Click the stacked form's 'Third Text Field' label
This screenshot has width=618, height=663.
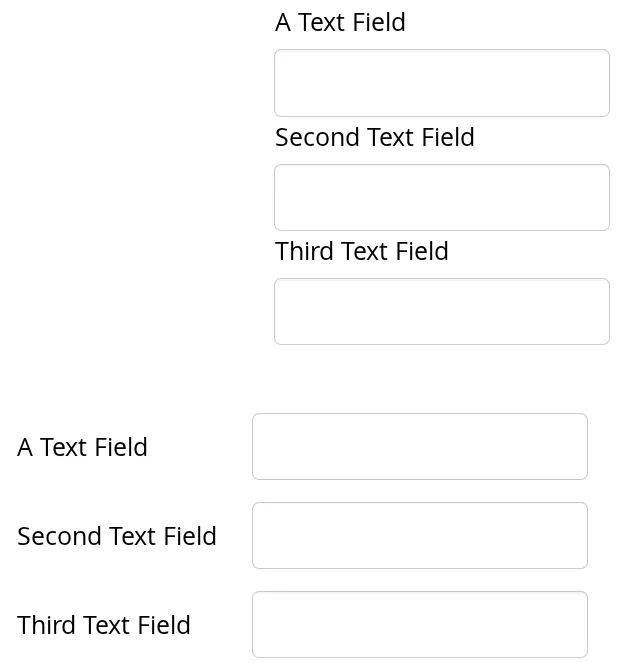[x=361, y=252]
